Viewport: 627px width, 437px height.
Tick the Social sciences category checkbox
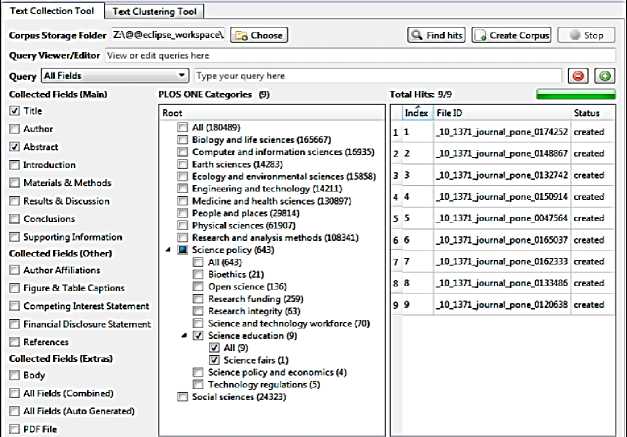pos(181,396)
